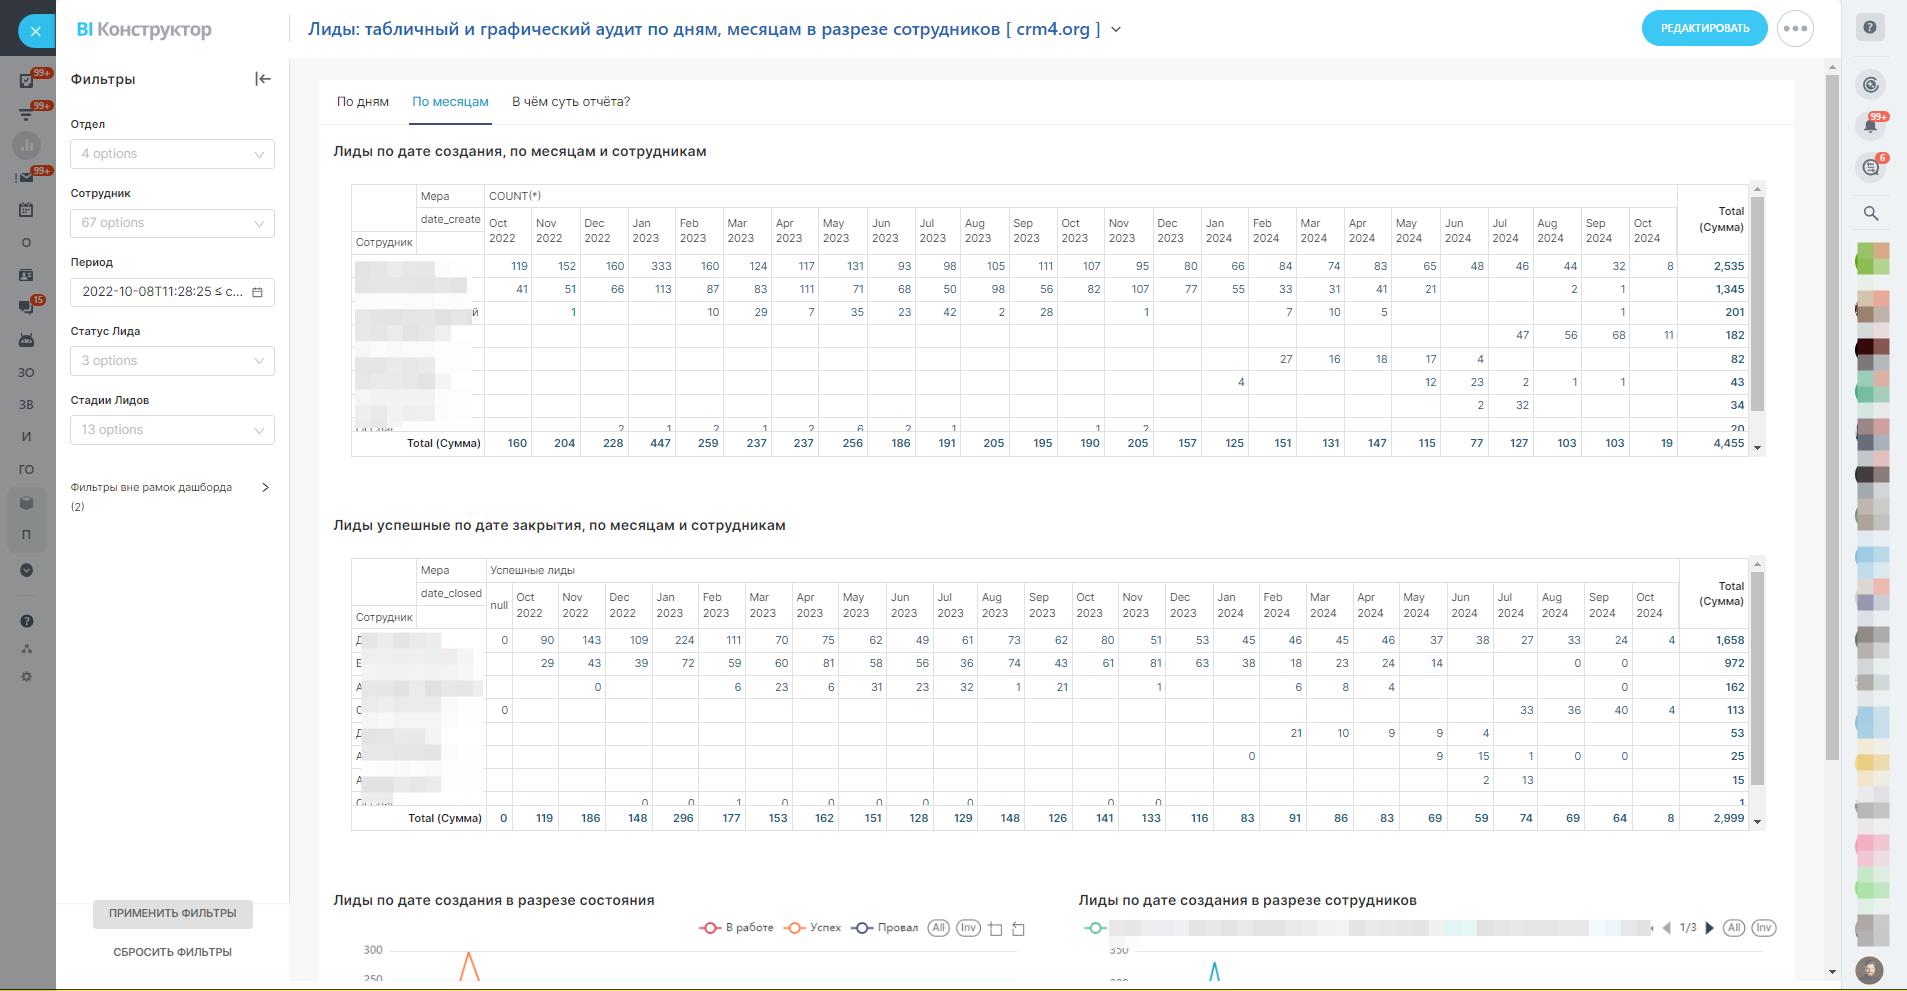
Task: Open the three-dots more options button
Action: coord(1795,29)
